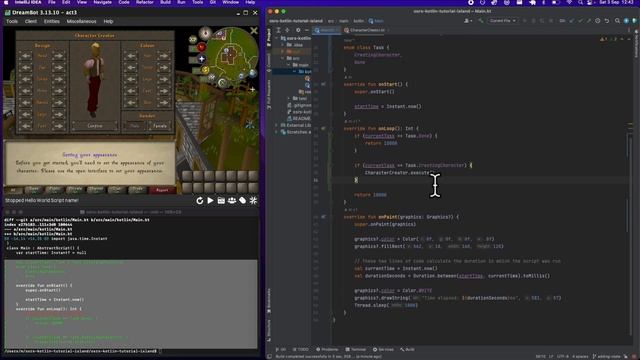640x360 pixels.
Task: Open the DreamBot folder icon beside play
Action: point(221,200)
